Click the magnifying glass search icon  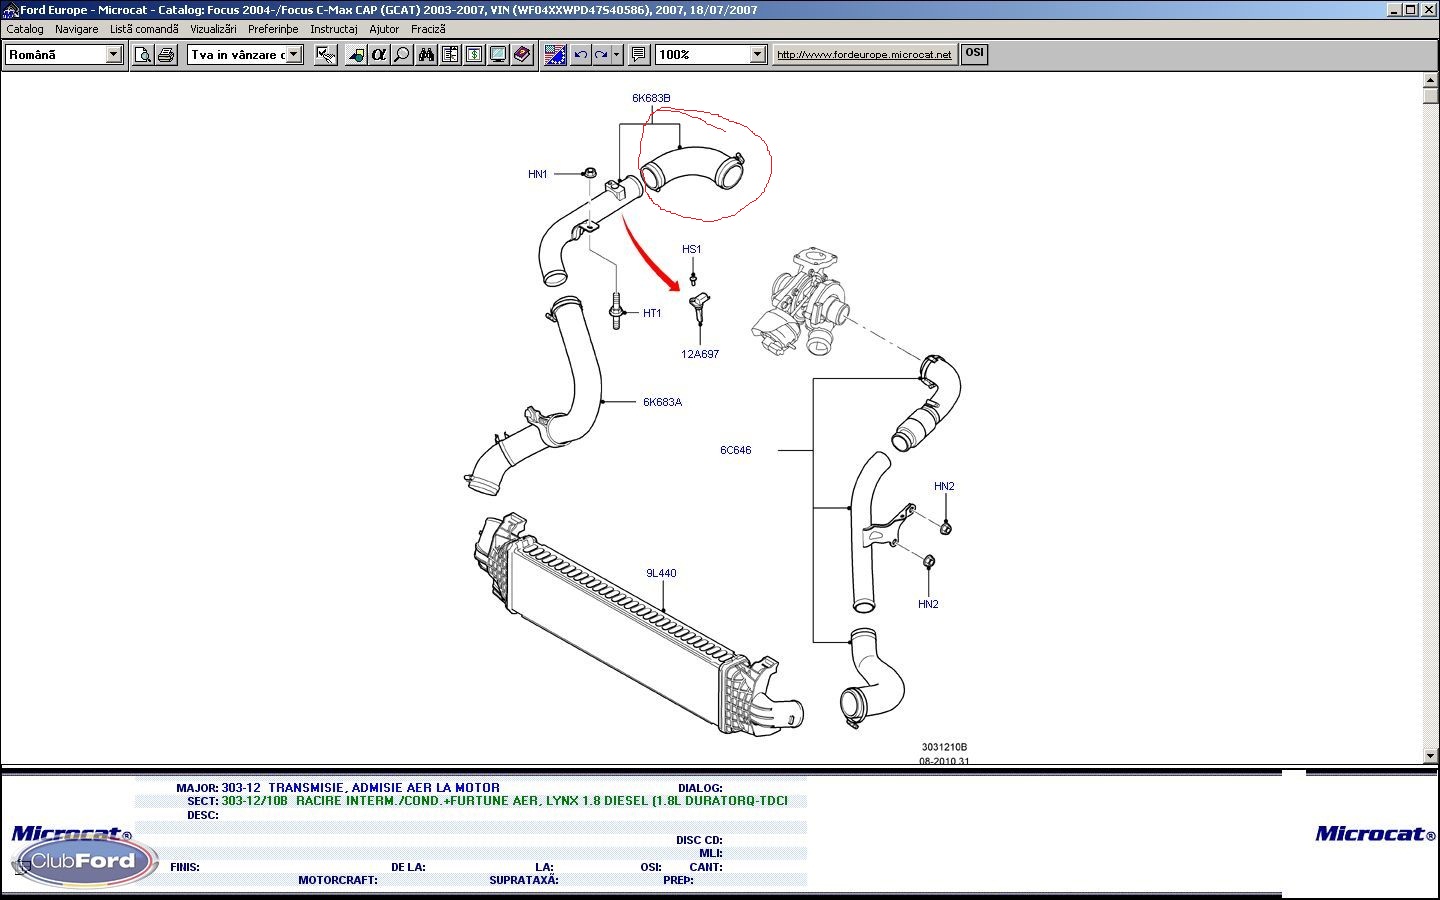[402, 55]
